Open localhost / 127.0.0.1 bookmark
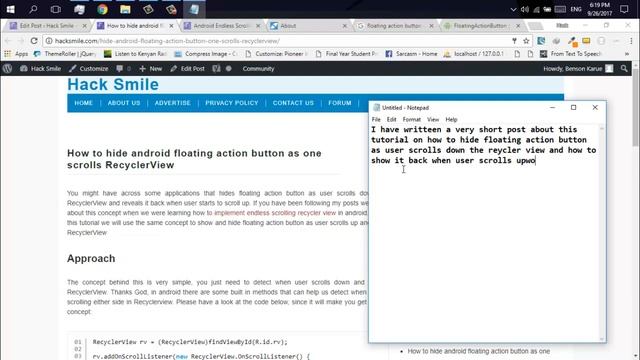Image resolution: width=640 pixels, height=360 pixels. click(x=473, y=54)
